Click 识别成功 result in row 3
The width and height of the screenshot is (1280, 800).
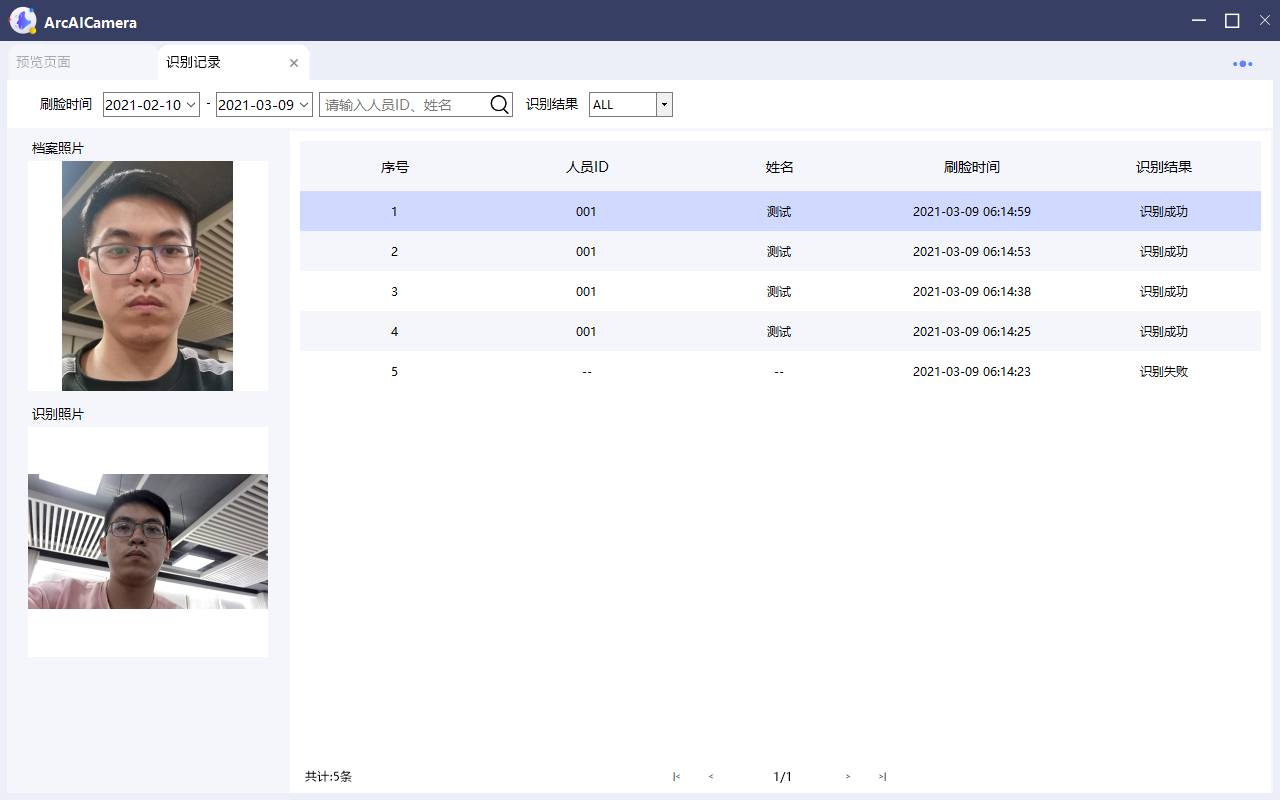(x=1163, y=291)
